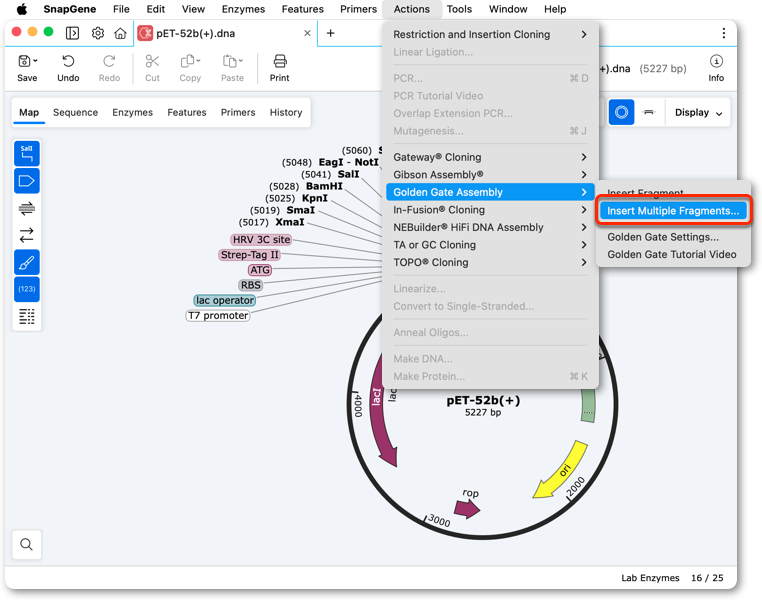762x600 pixels.
Task: Toggle feature colors brush icon
Action: [x=27, y=262]
